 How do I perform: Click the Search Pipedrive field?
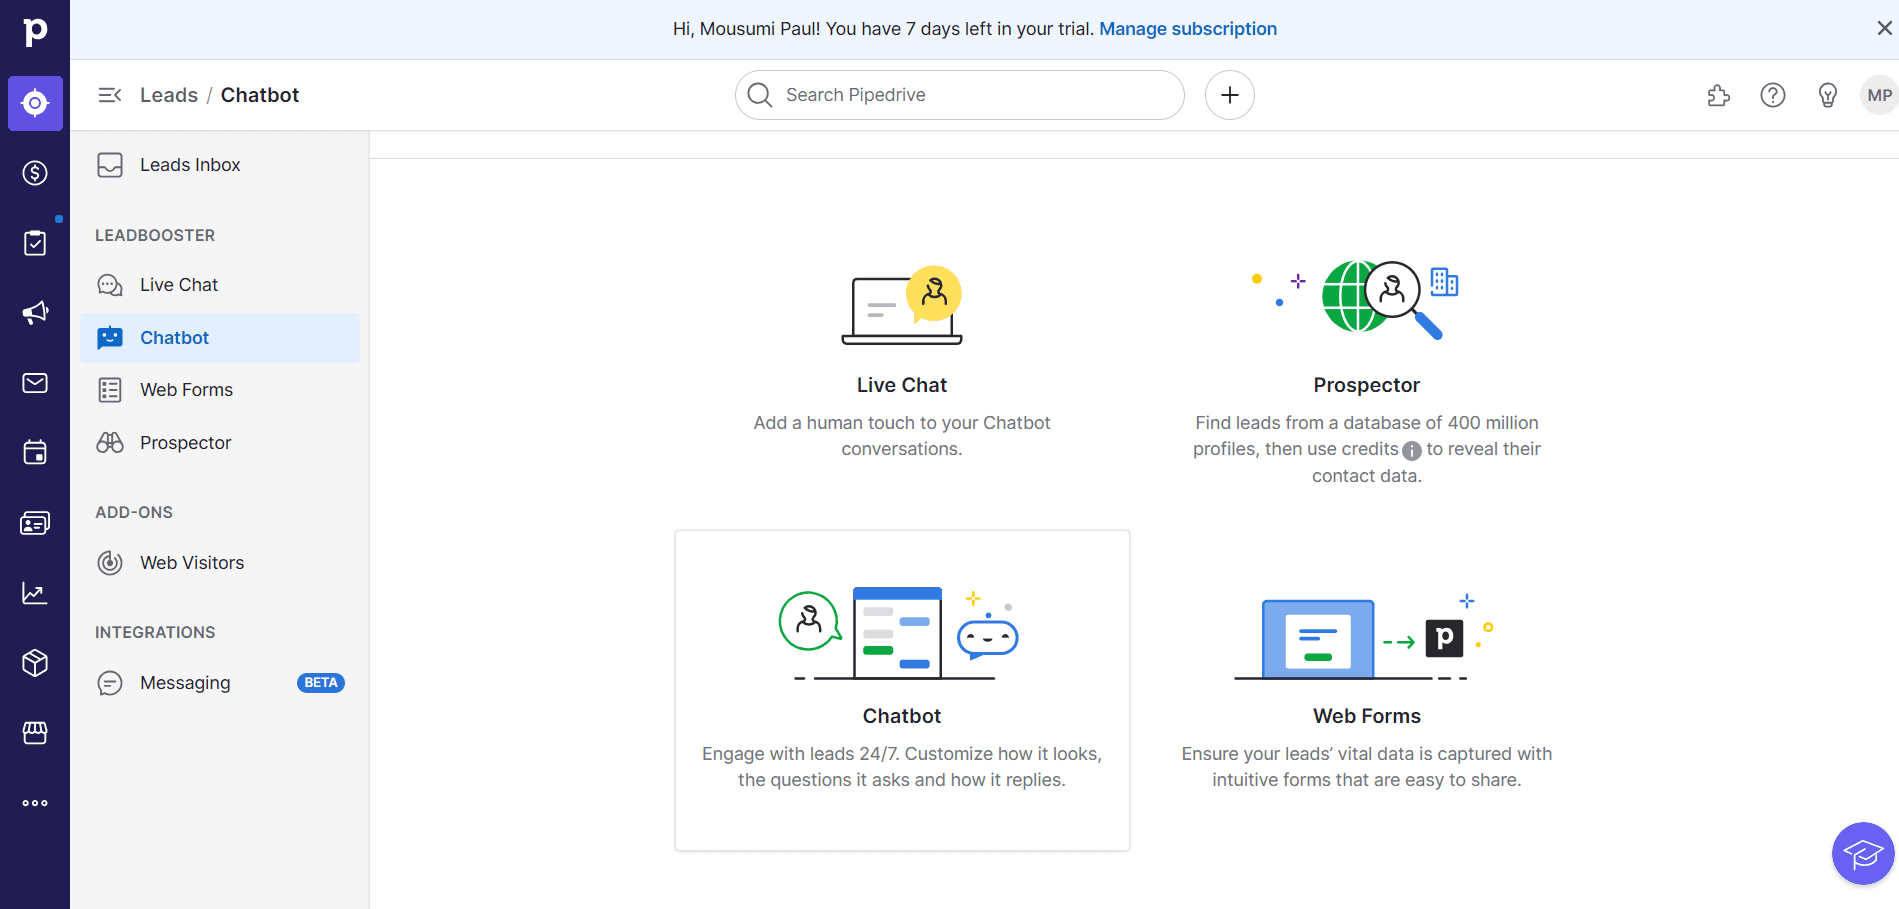960,95
